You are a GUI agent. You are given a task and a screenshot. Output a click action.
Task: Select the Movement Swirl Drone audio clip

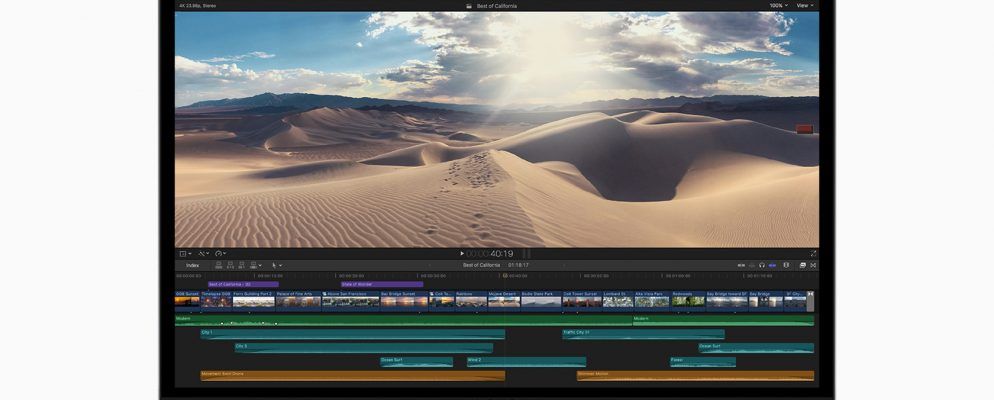[353, 376]
